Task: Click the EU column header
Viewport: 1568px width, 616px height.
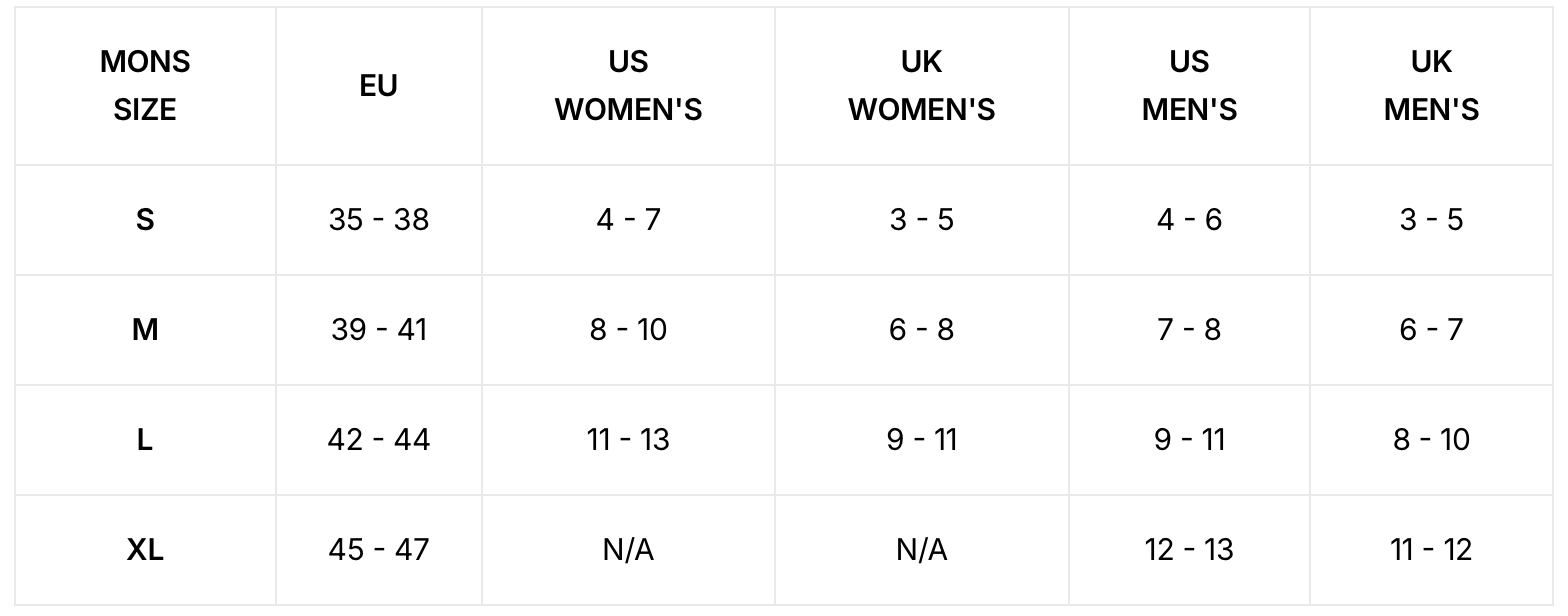Action: pyautogui.click(x=378, y=86)
